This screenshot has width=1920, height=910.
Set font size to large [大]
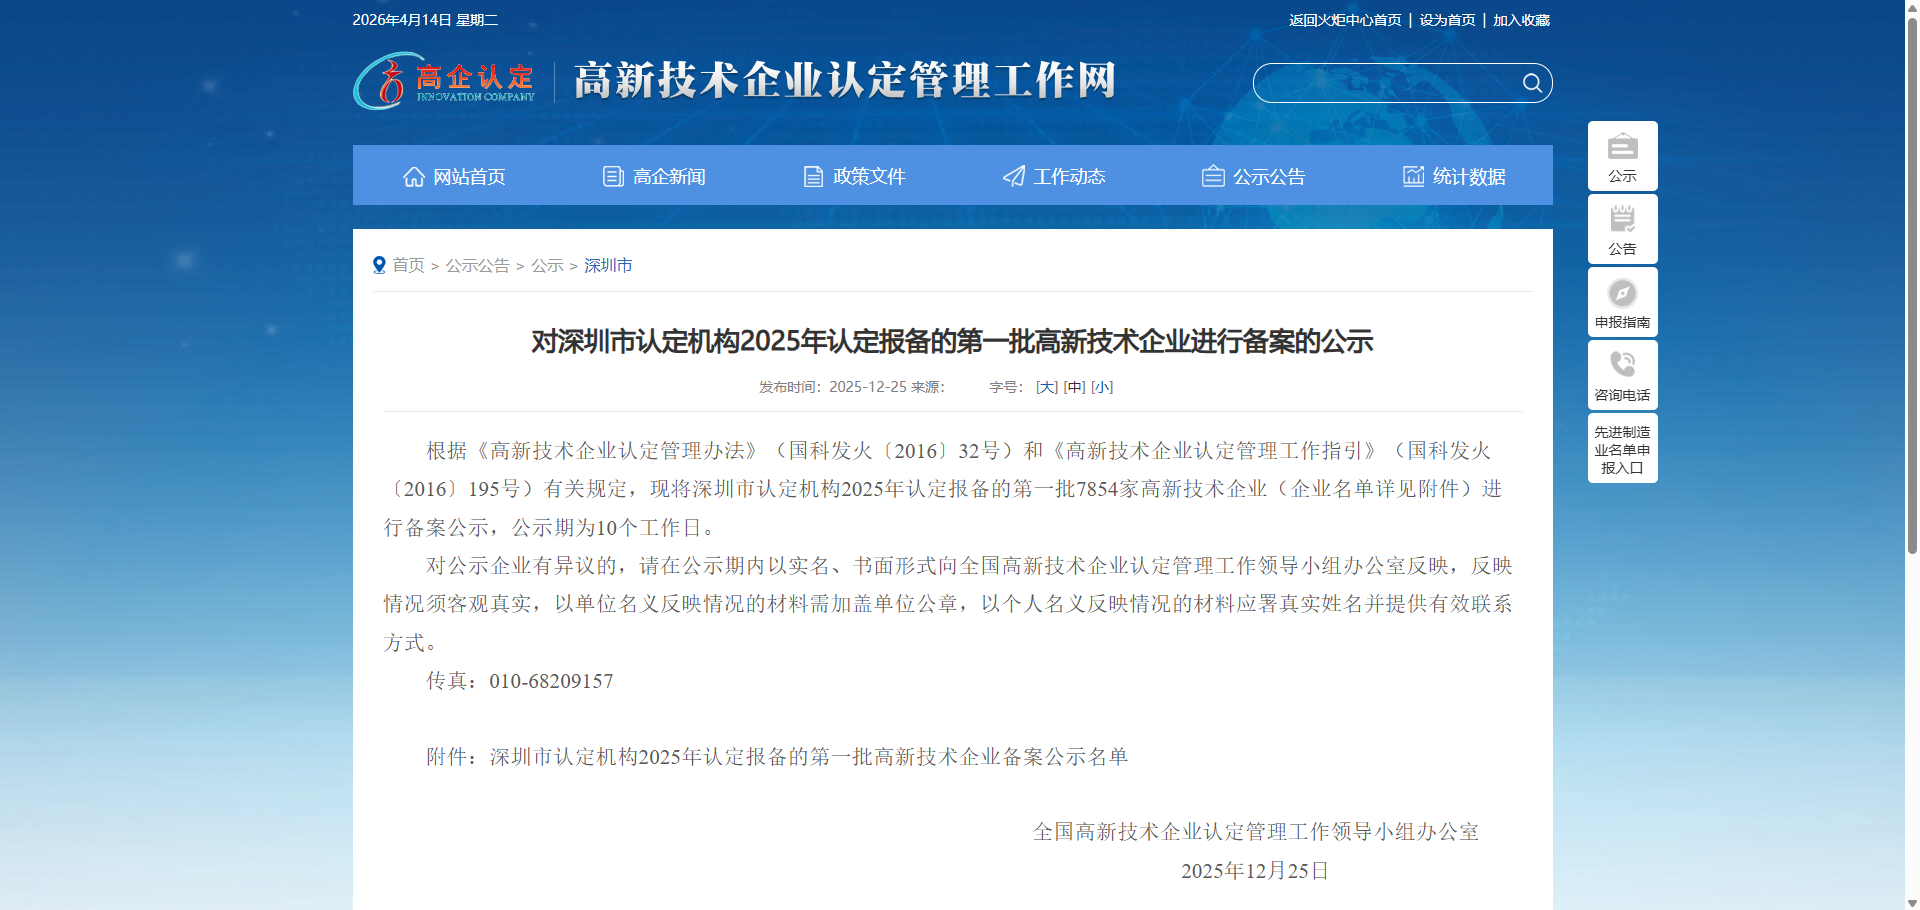point(1046,387)
